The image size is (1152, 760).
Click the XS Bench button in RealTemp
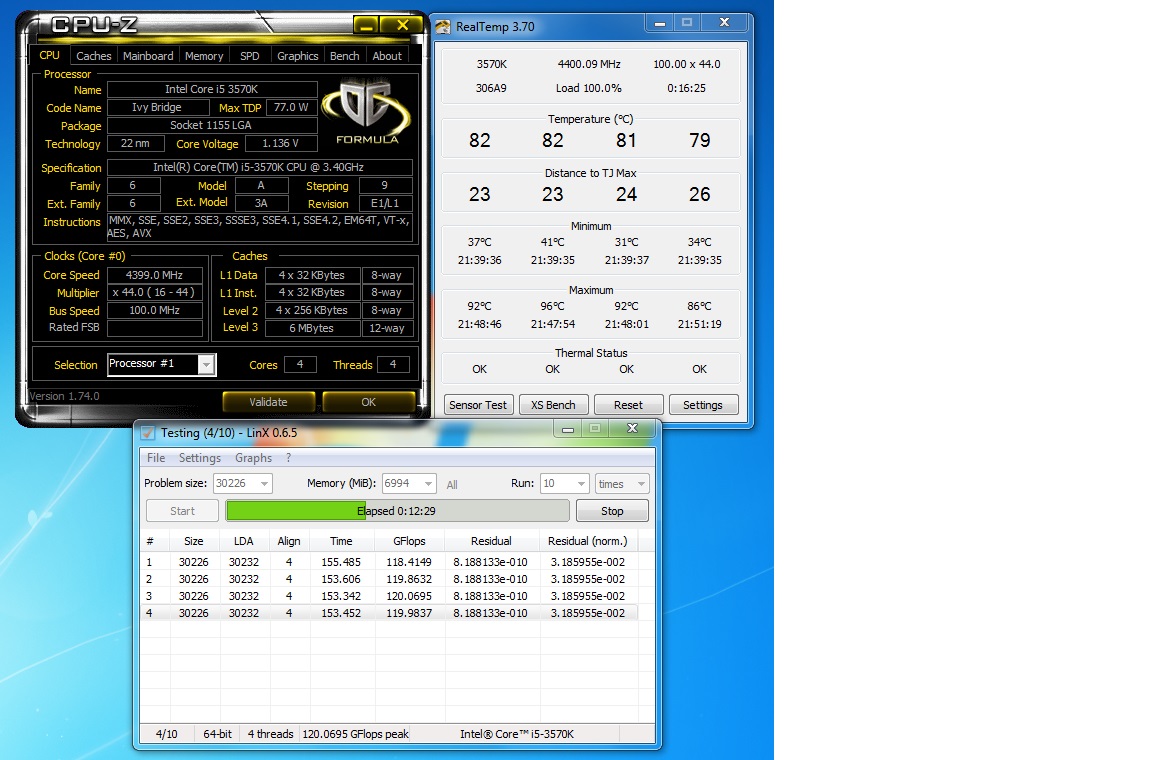coord(553,405)
